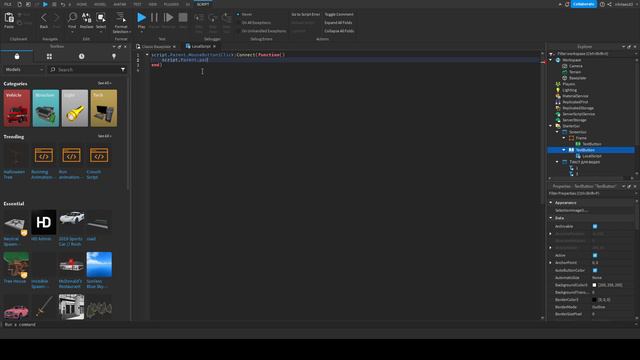Collapse the Data properties section
This screenshot has width=640, height=360.
(551, 218)
